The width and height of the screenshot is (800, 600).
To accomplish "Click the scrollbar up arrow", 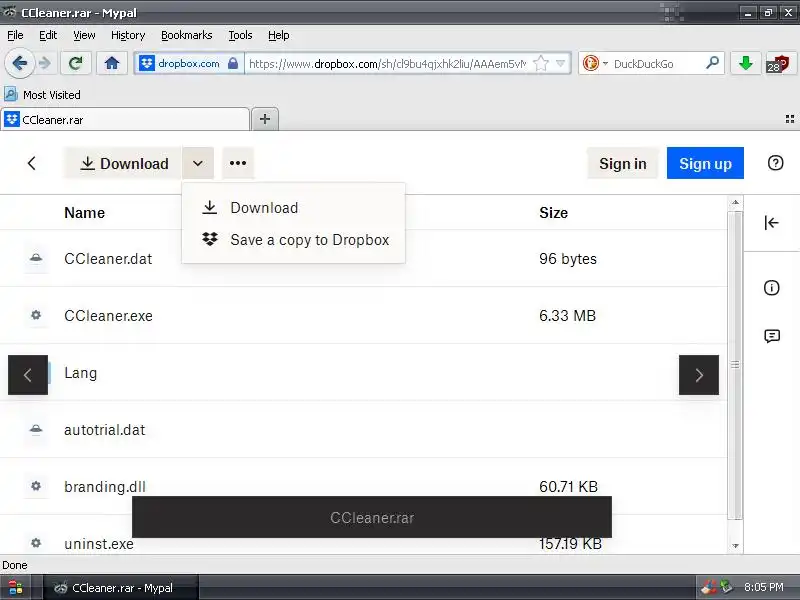I will [735, 203].
